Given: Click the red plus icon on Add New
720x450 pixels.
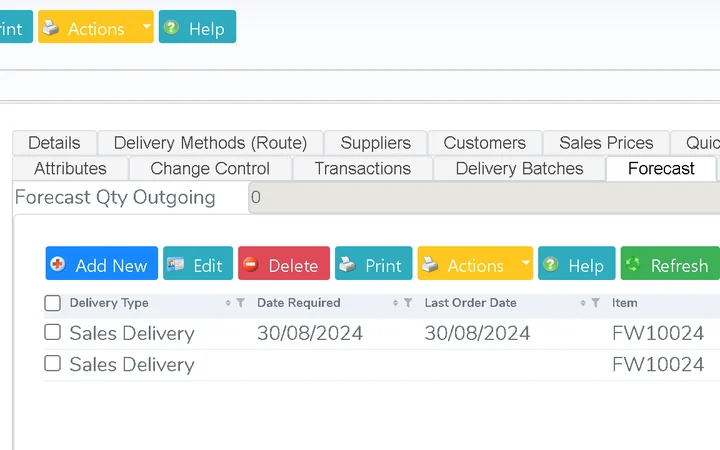Looking at the screenshot, I should (58, 264).
